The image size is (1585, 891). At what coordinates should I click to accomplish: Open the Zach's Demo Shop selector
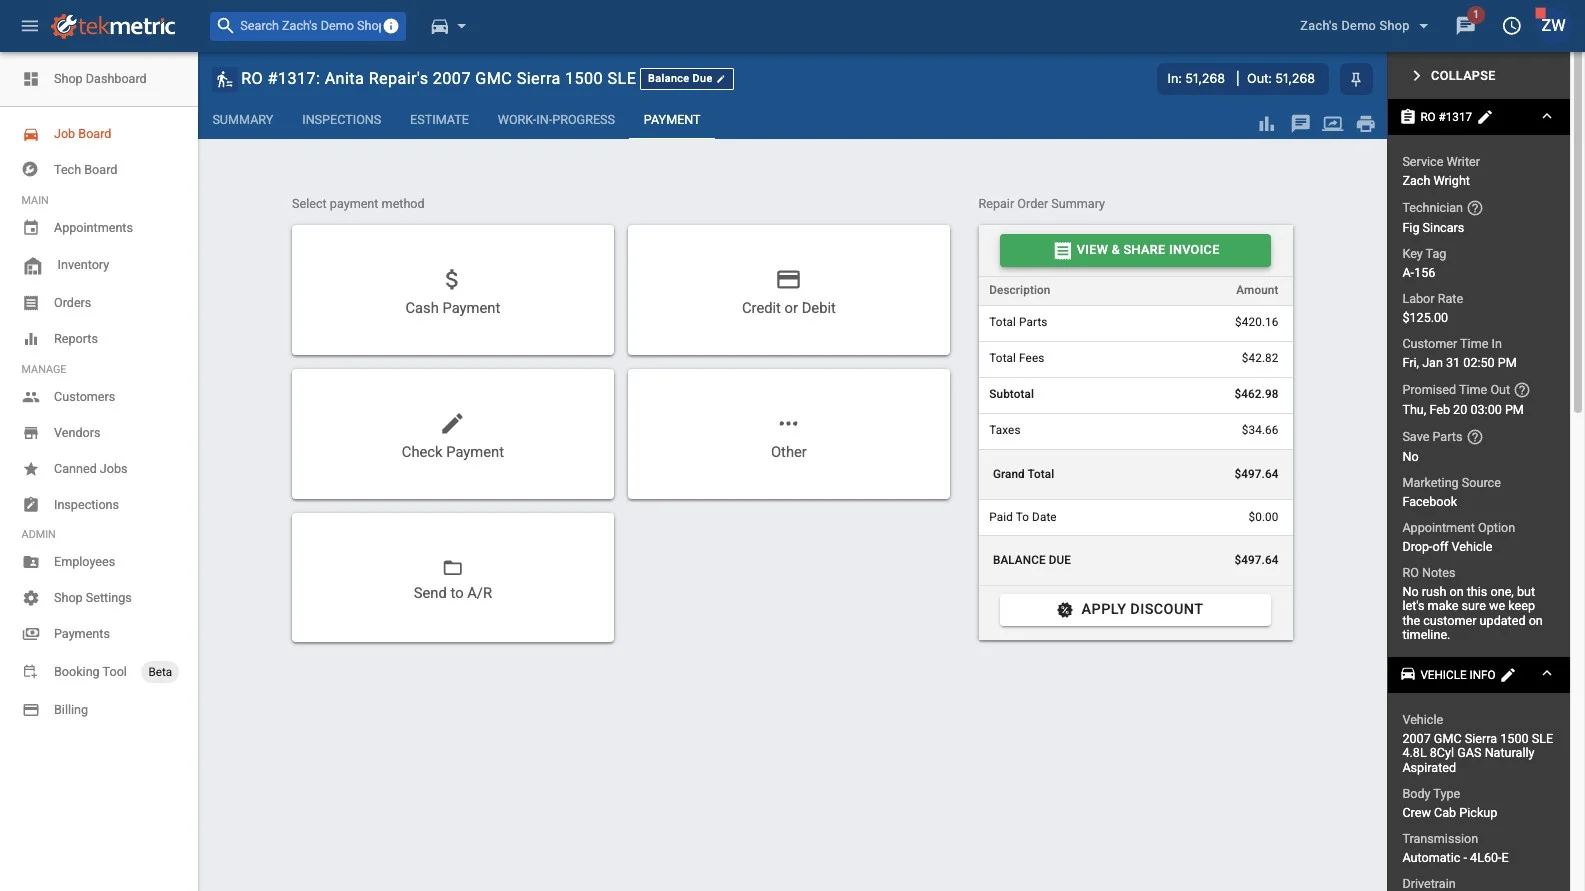pos(1364,26)
